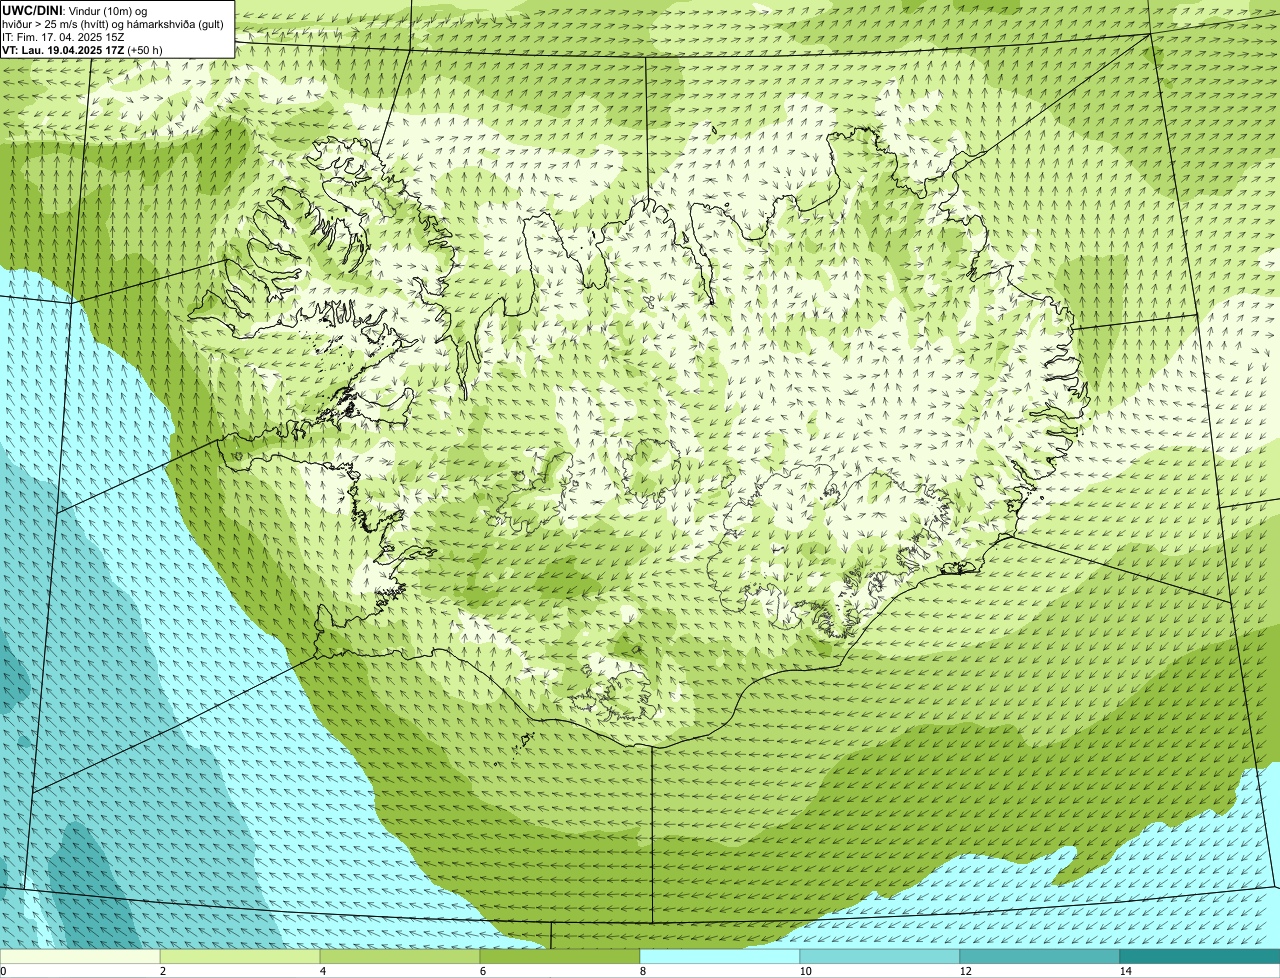Image resolution: width=1280 pixels, height=978 pixels.
Task: Select the 'VT: Lau. 19.04.2025 17Z (+50 h)' line
Action: [82, 50]
